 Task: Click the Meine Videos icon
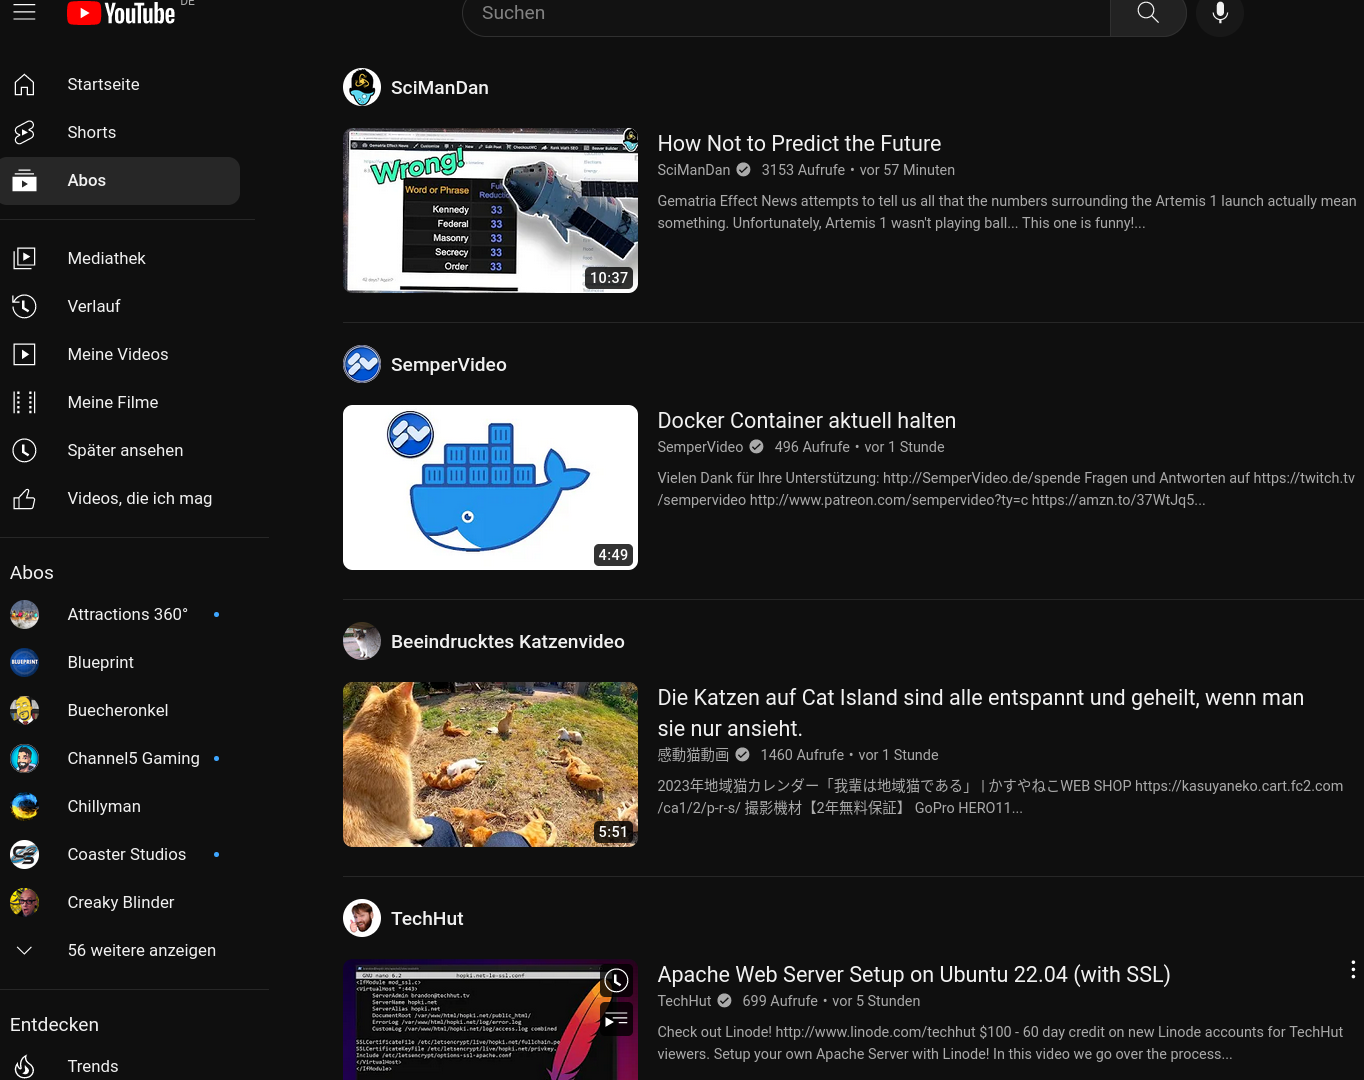click(x=24, y=355)
